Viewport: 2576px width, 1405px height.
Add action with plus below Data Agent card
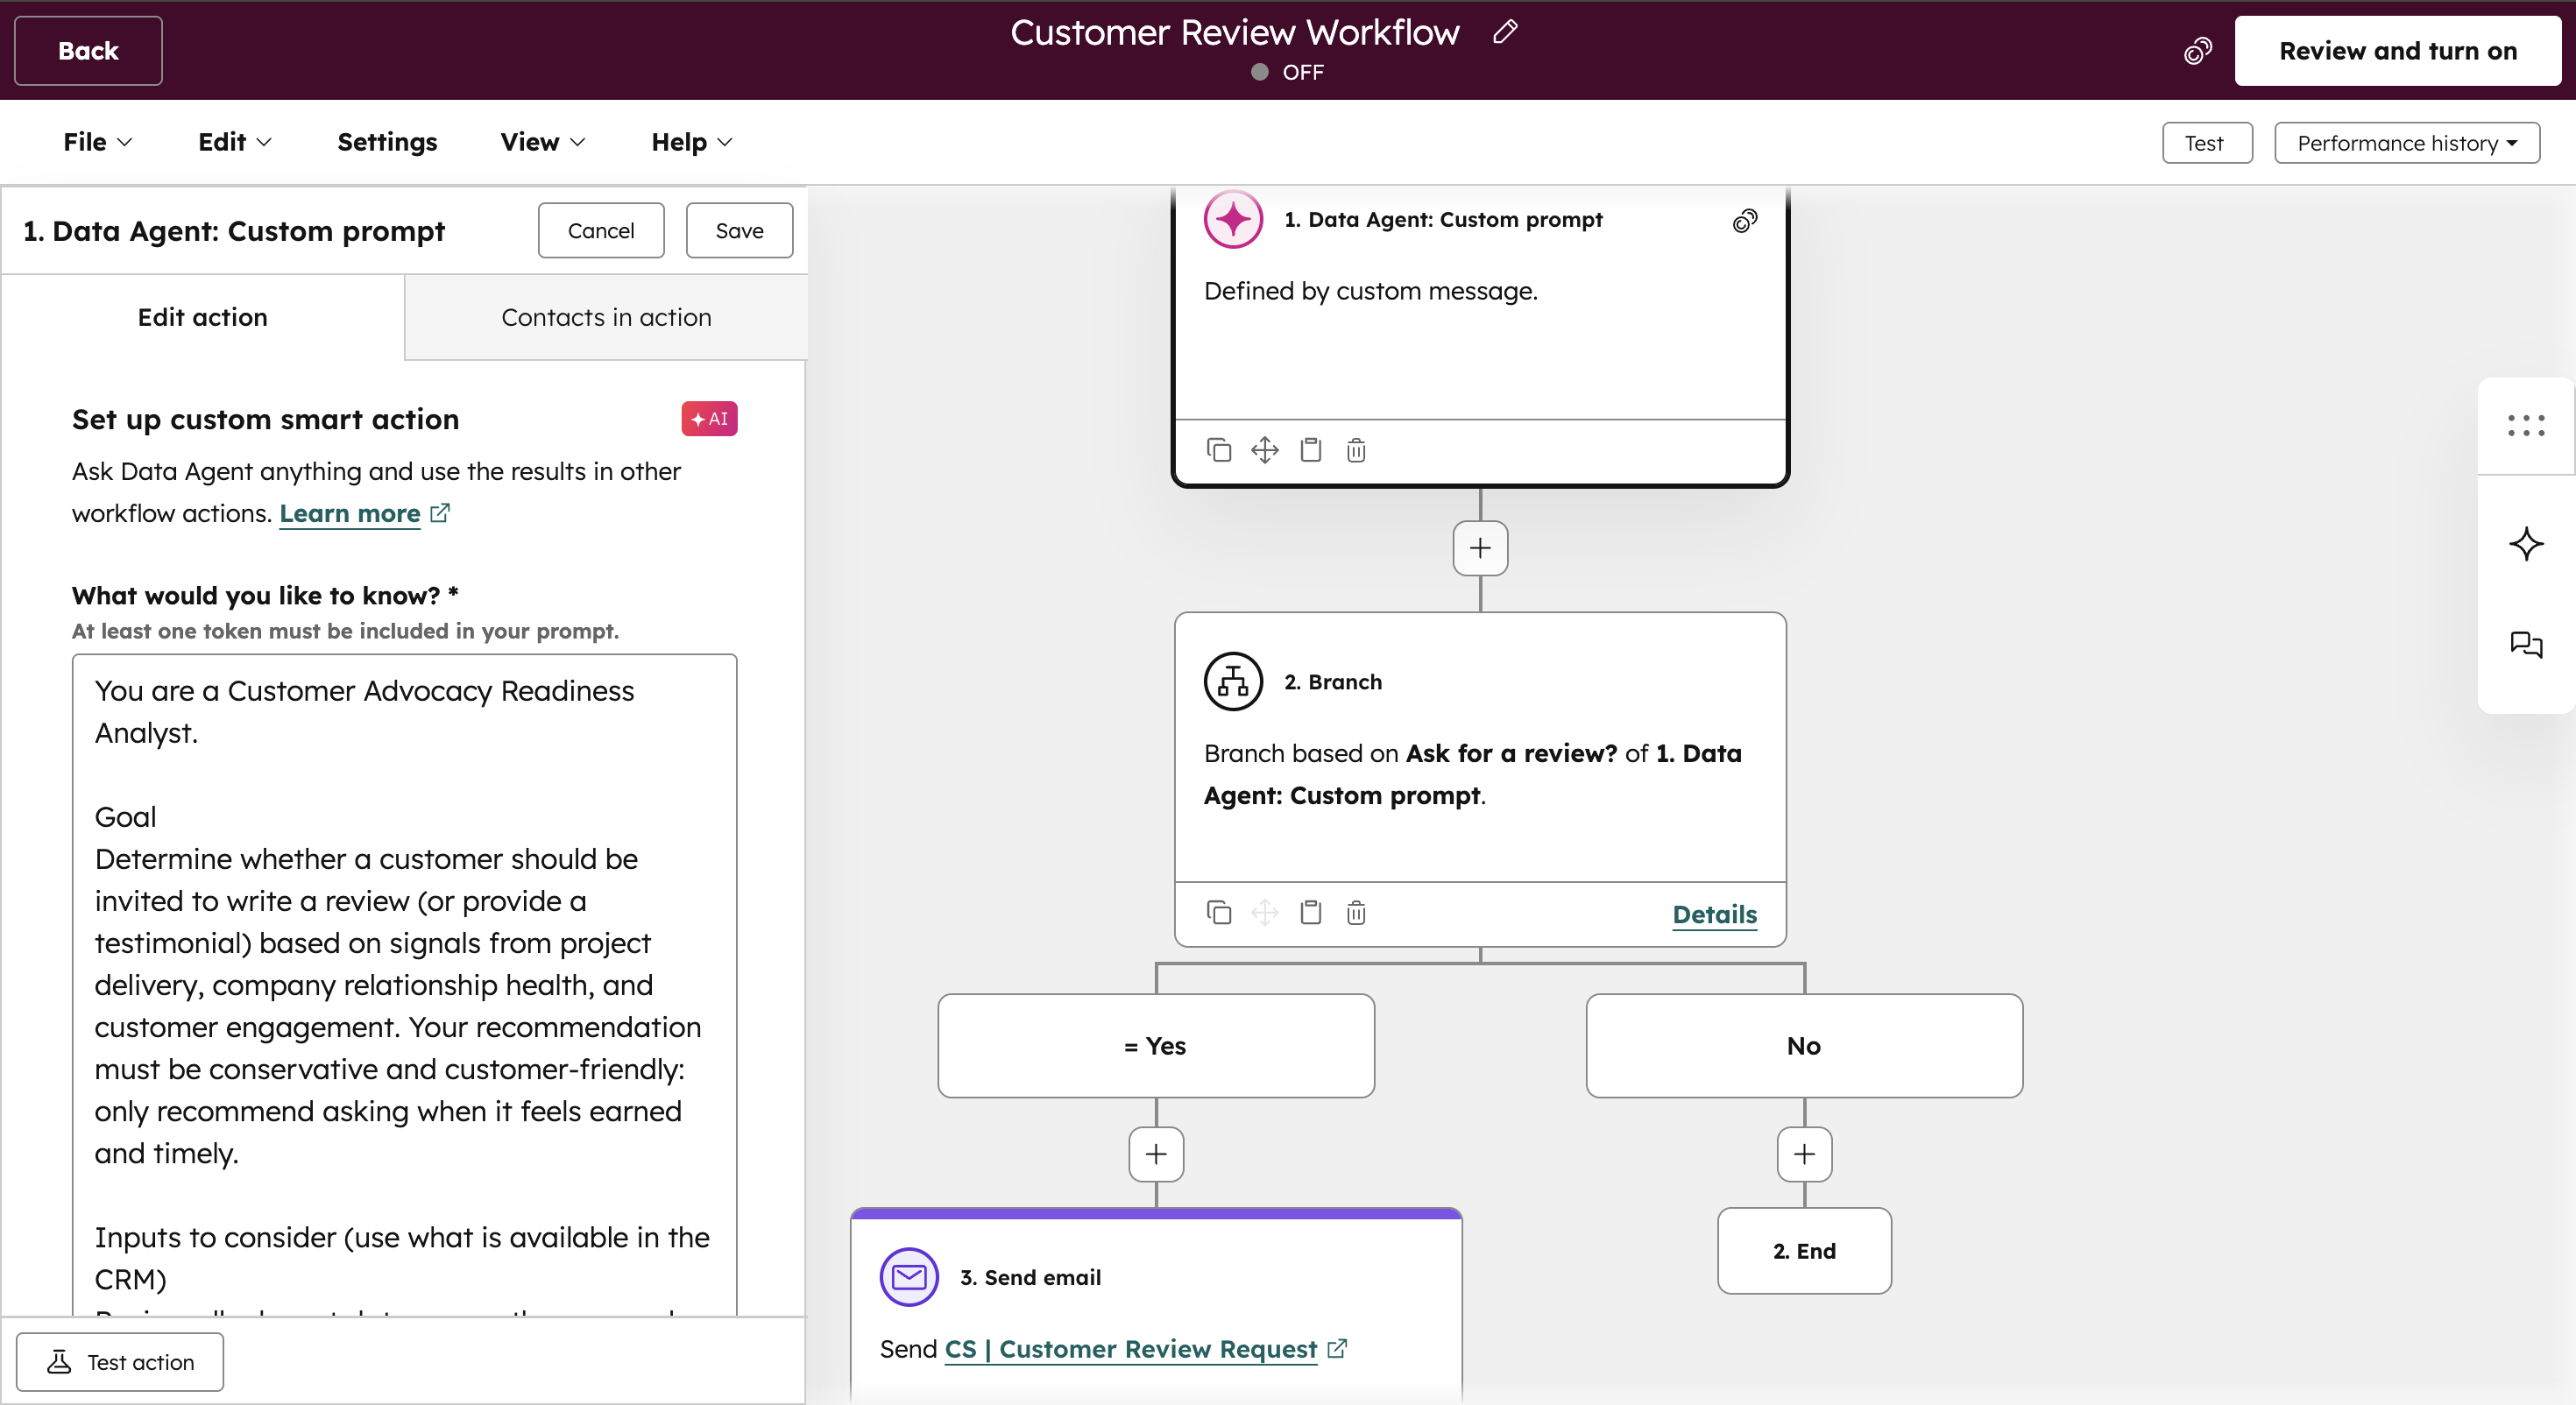pyautogui.click(x=1480, y=548)
